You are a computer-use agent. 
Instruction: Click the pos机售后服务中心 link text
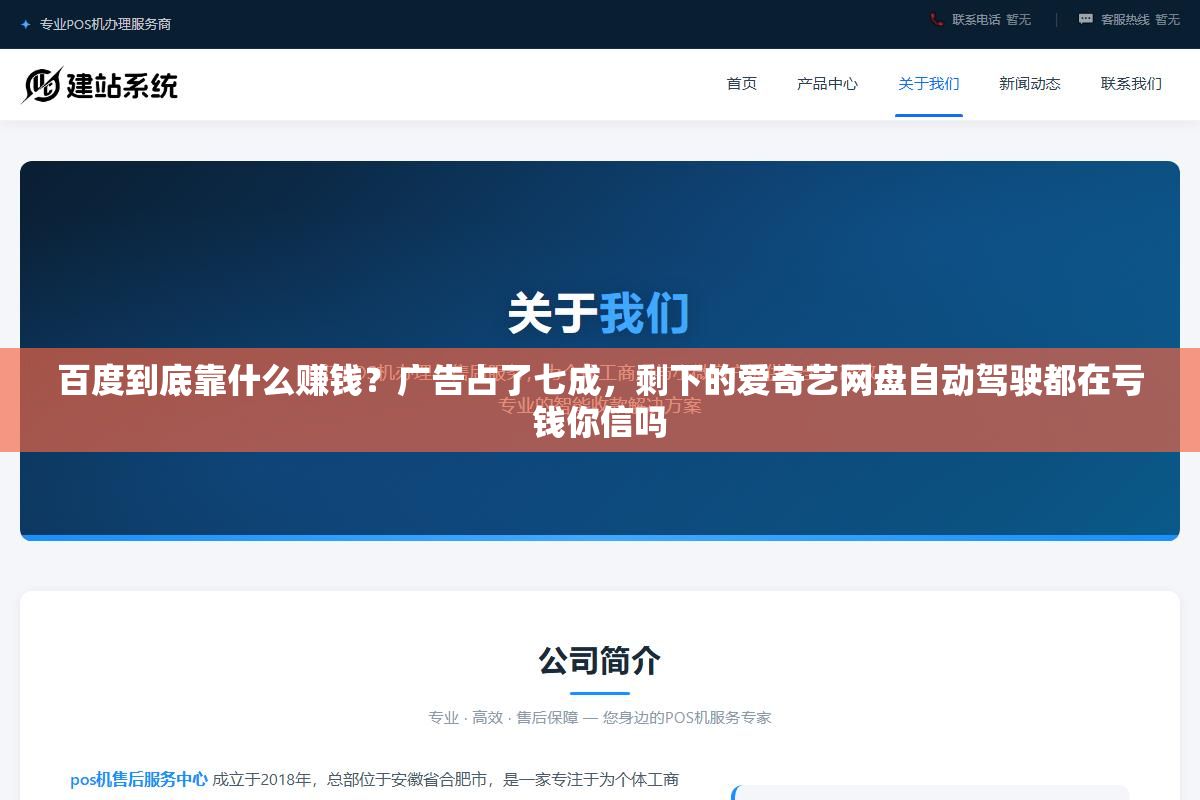click(x=139, y=779)
